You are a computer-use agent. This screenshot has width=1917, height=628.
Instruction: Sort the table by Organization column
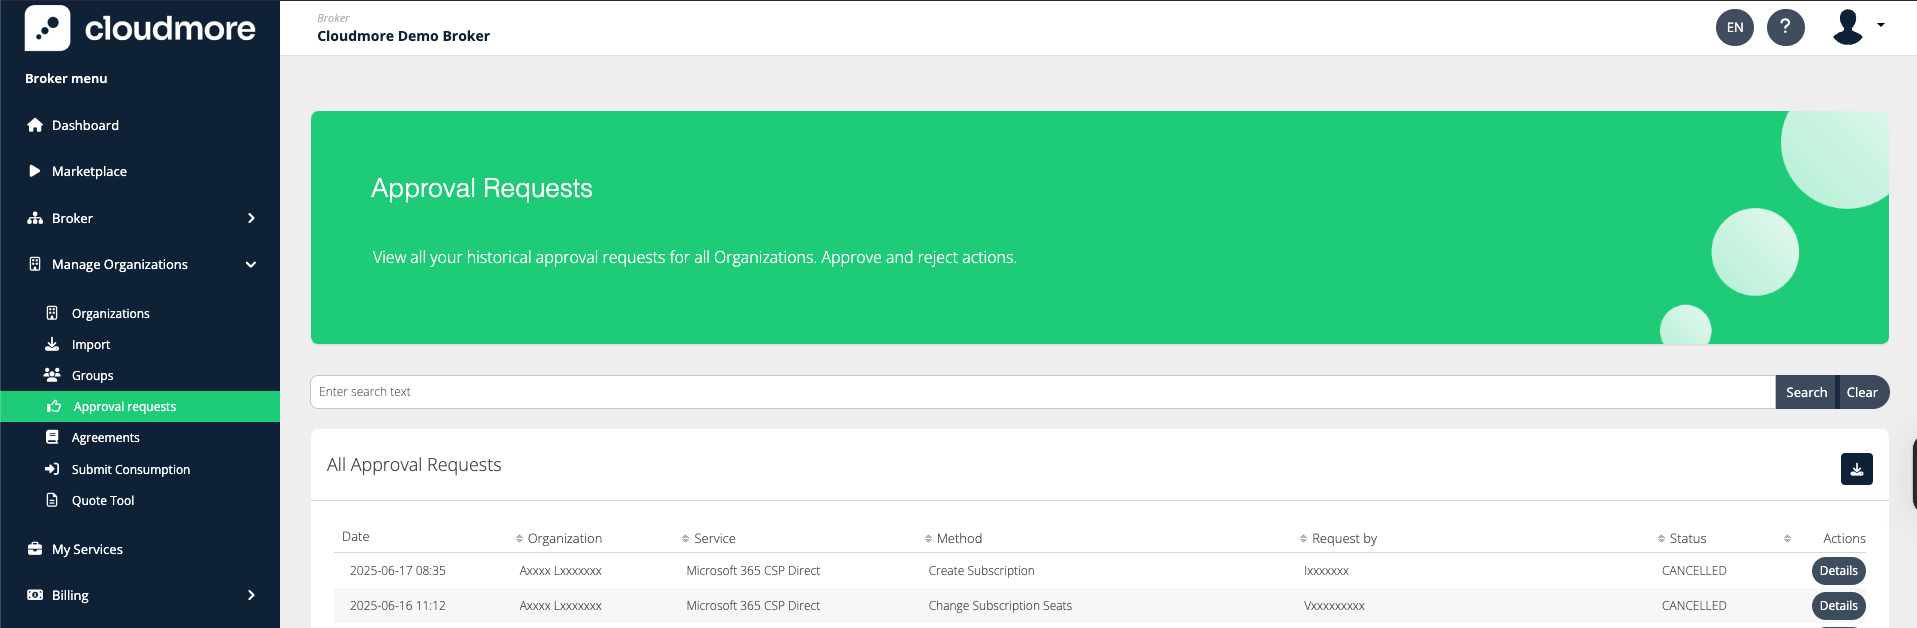click(564, 538)
